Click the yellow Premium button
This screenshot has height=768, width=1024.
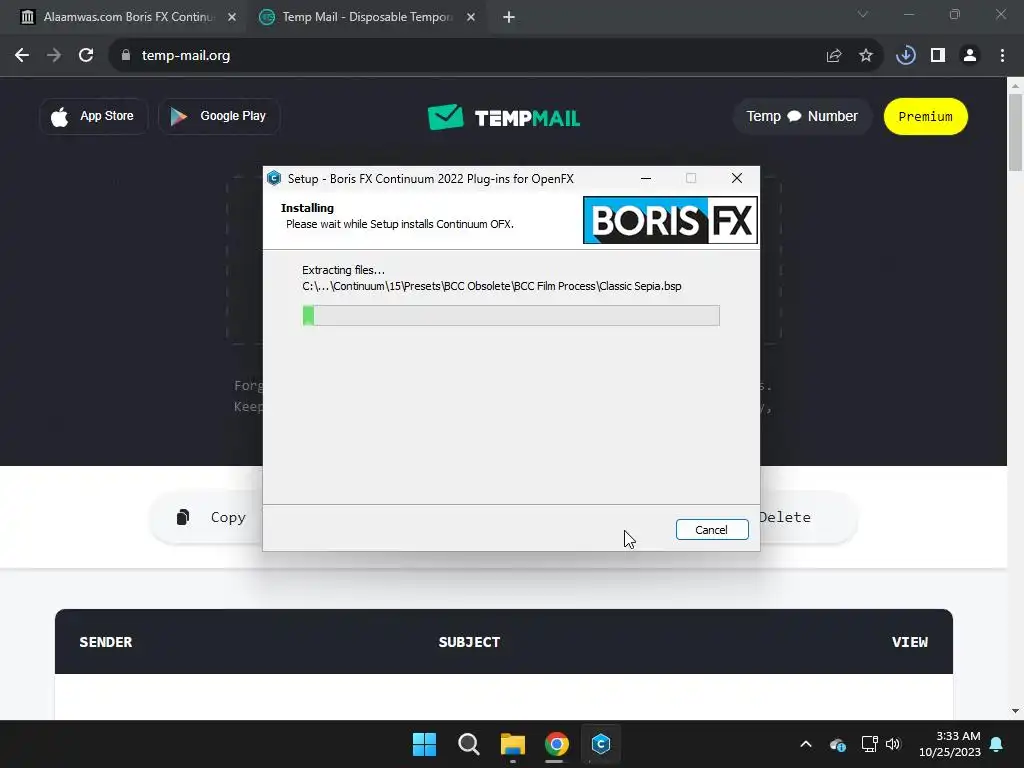(925, 116)
